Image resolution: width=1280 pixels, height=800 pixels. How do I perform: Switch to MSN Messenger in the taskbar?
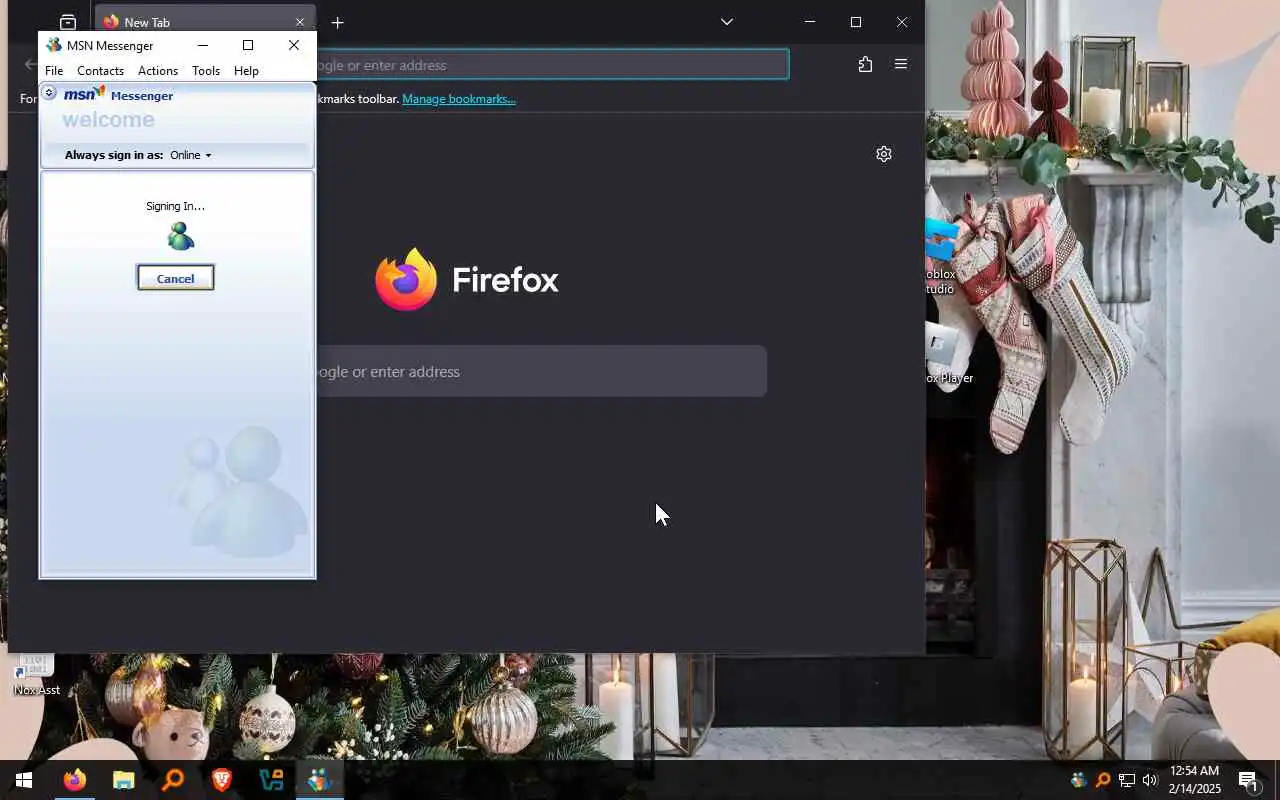[x=319, y=780]
